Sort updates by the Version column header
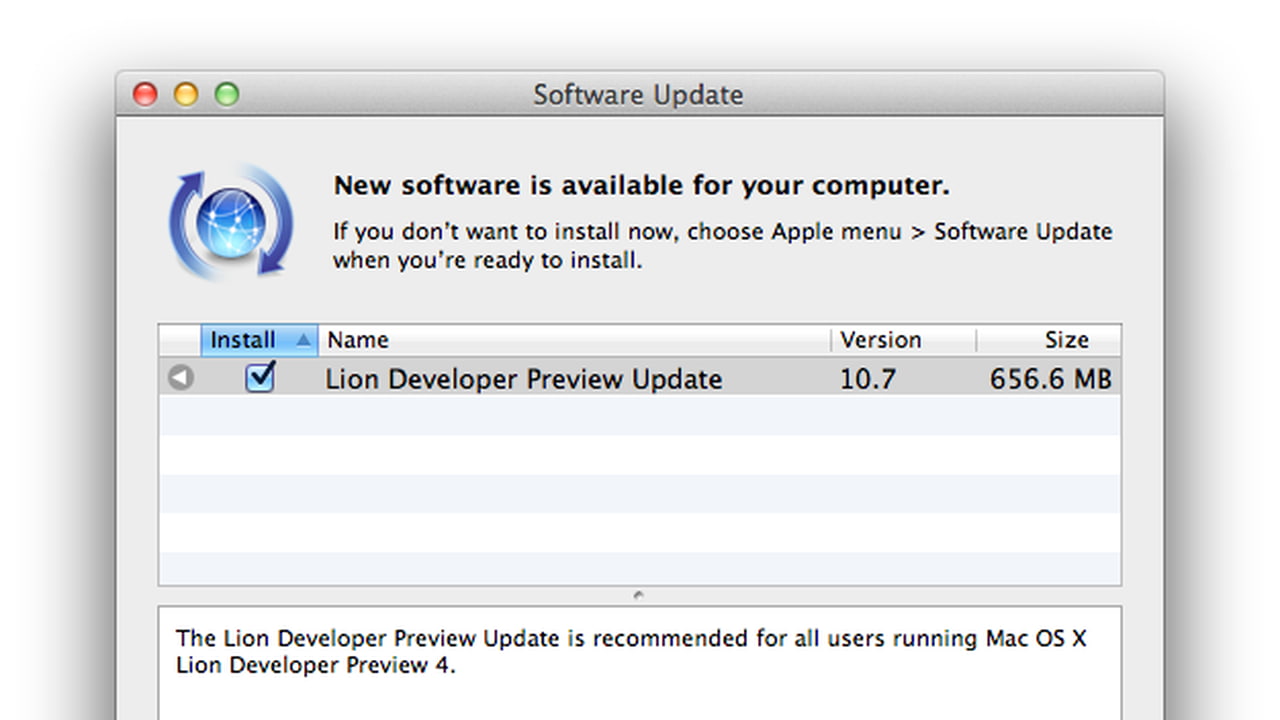 pos(903,340)
